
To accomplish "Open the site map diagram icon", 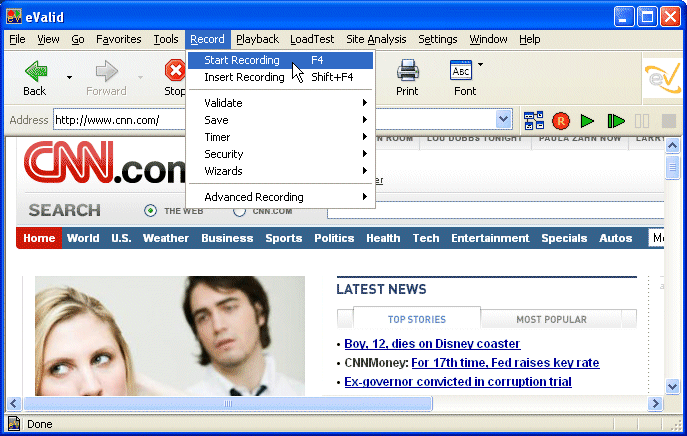I will 534,121.
